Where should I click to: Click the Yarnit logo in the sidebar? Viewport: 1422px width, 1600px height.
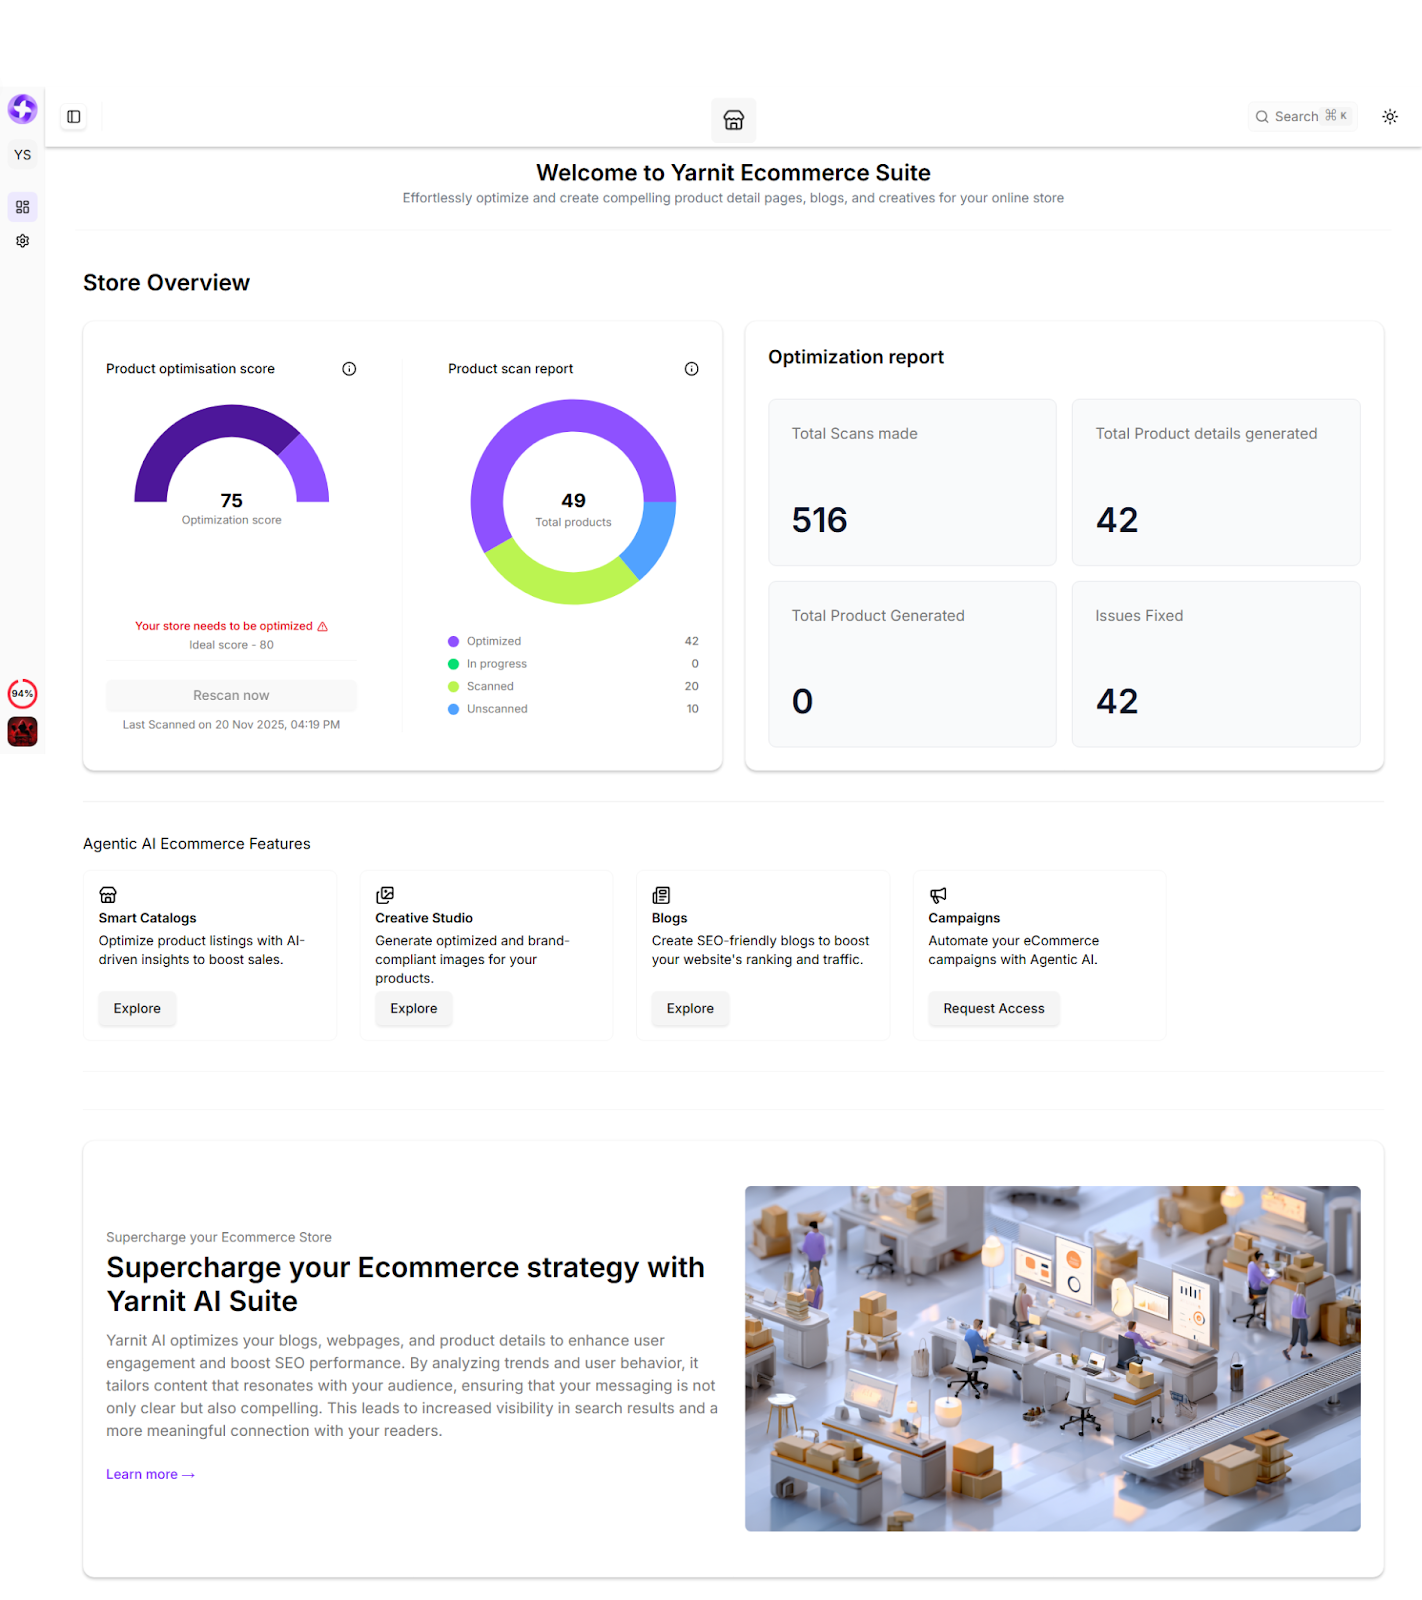[22, 108]
